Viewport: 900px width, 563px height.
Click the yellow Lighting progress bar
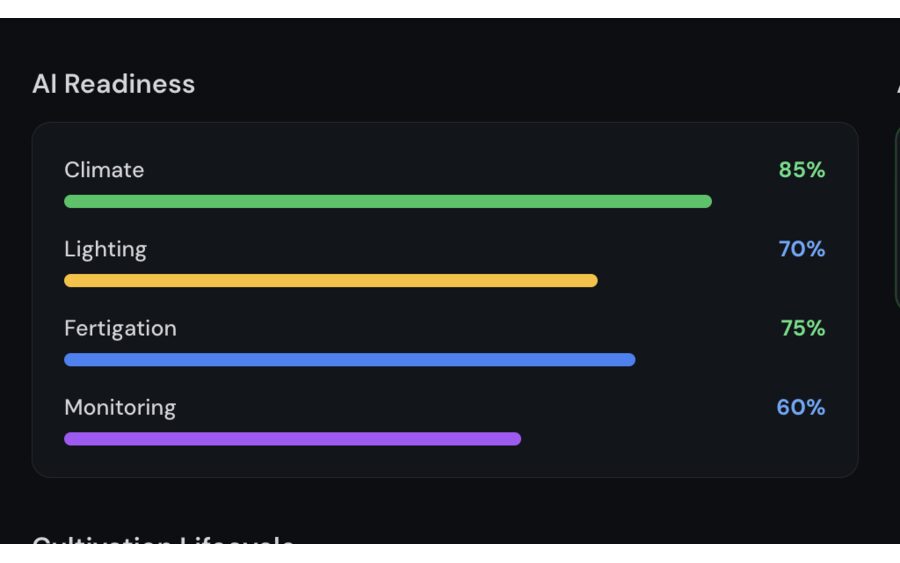pos(330,281)
